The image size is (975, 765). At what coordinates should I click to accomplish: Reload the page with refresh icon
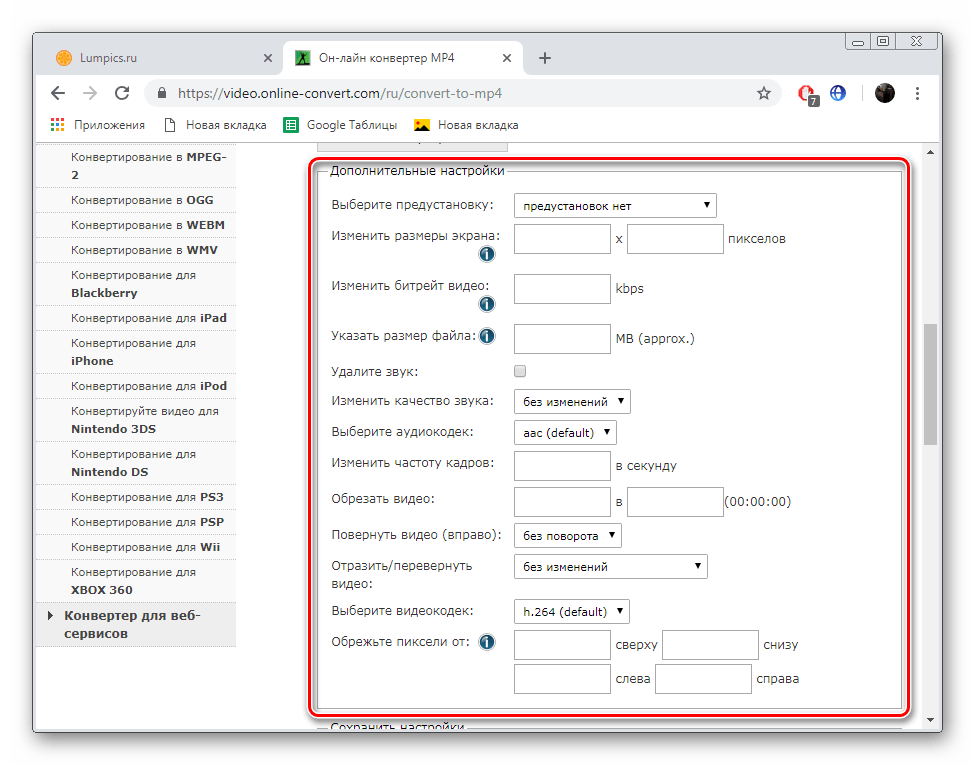coord(122,93)
